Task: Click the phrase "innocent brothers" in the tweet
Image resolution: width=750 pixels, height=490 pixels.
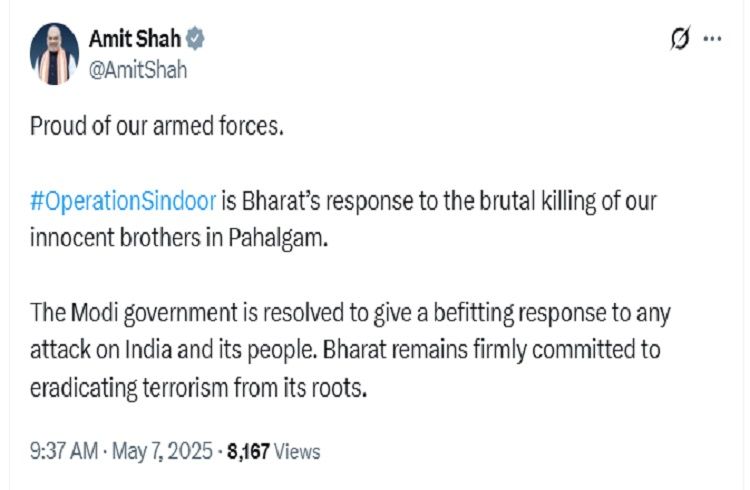Action: [115, 238]
